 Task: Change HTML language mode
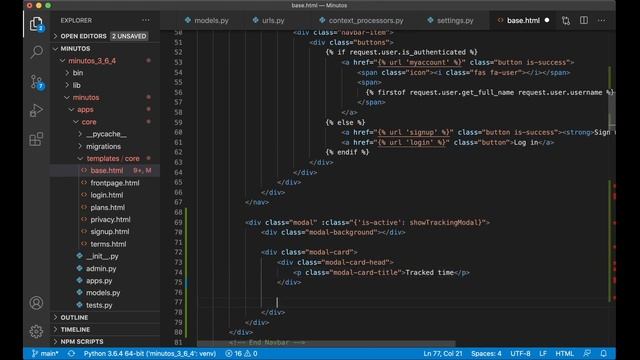click(x=564, y=353)
